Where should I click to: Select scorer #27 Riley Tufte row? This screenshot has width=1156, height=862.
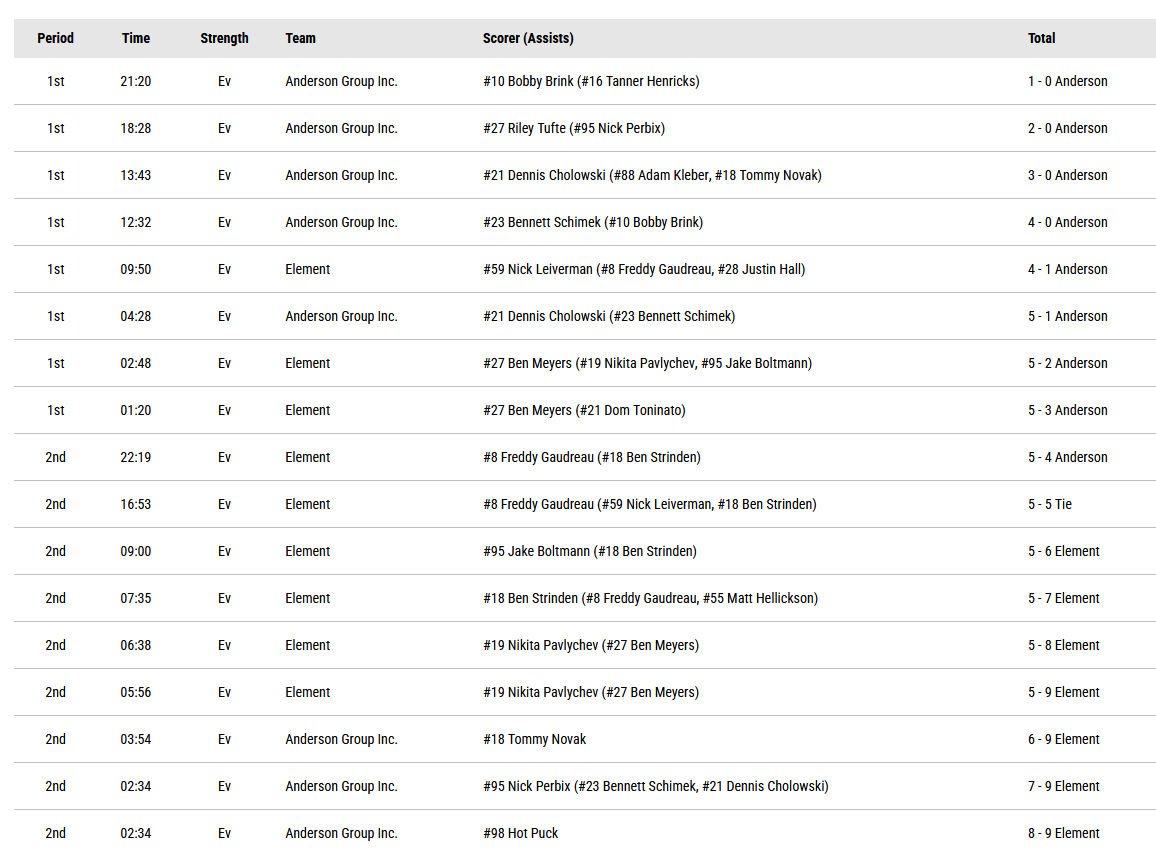tap(574, 128)
